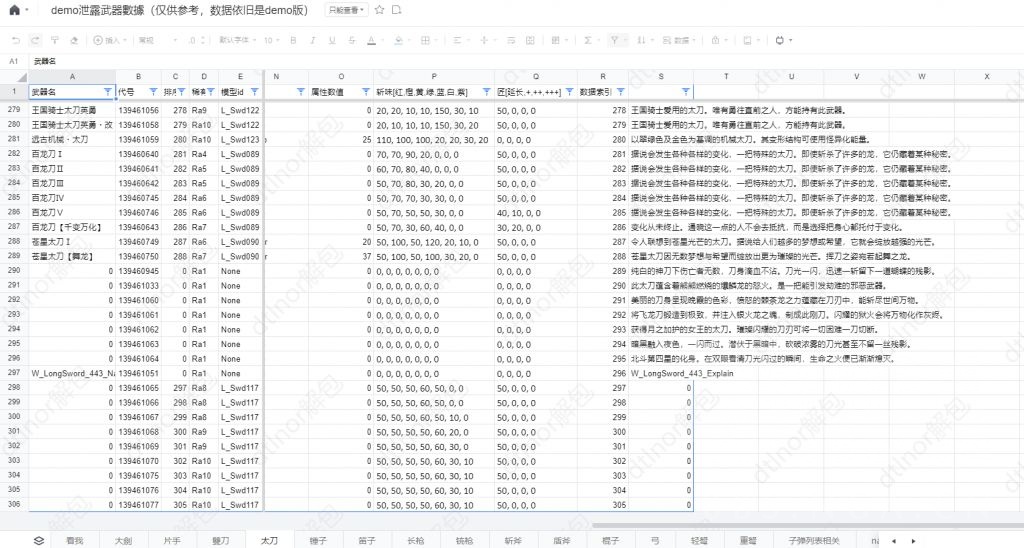Open the 数据 data dropdown in toolbar
Screen dimensions: 1024x548
[x=679, y=40]
